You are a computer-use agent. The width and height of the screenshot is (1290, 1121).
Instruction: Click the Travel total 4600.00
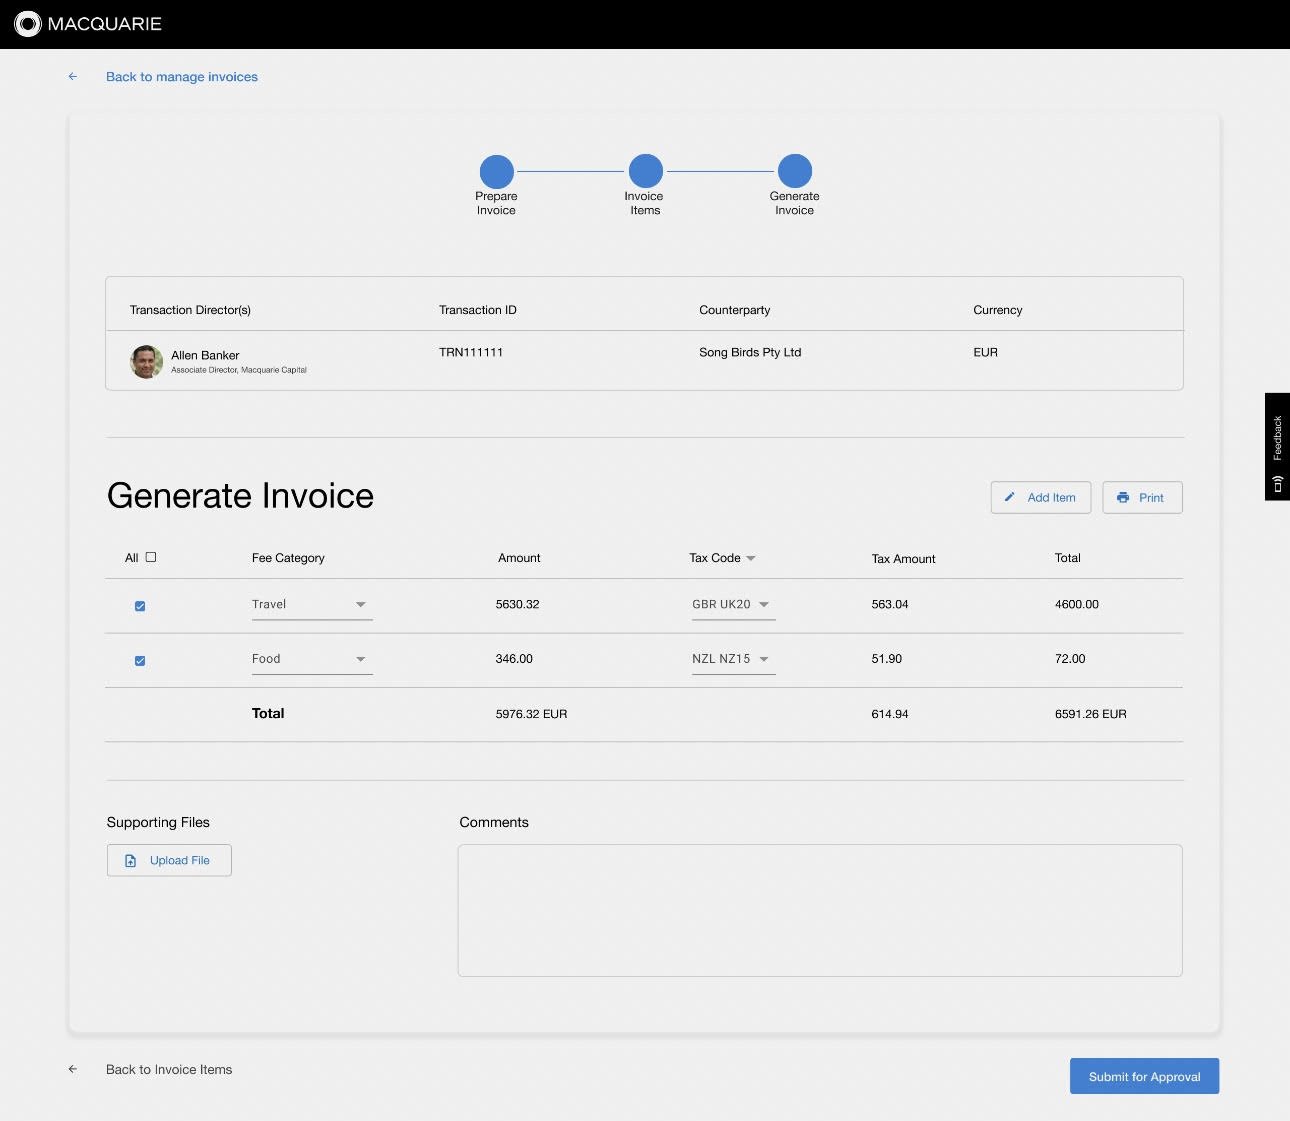tap(1077, 604)
